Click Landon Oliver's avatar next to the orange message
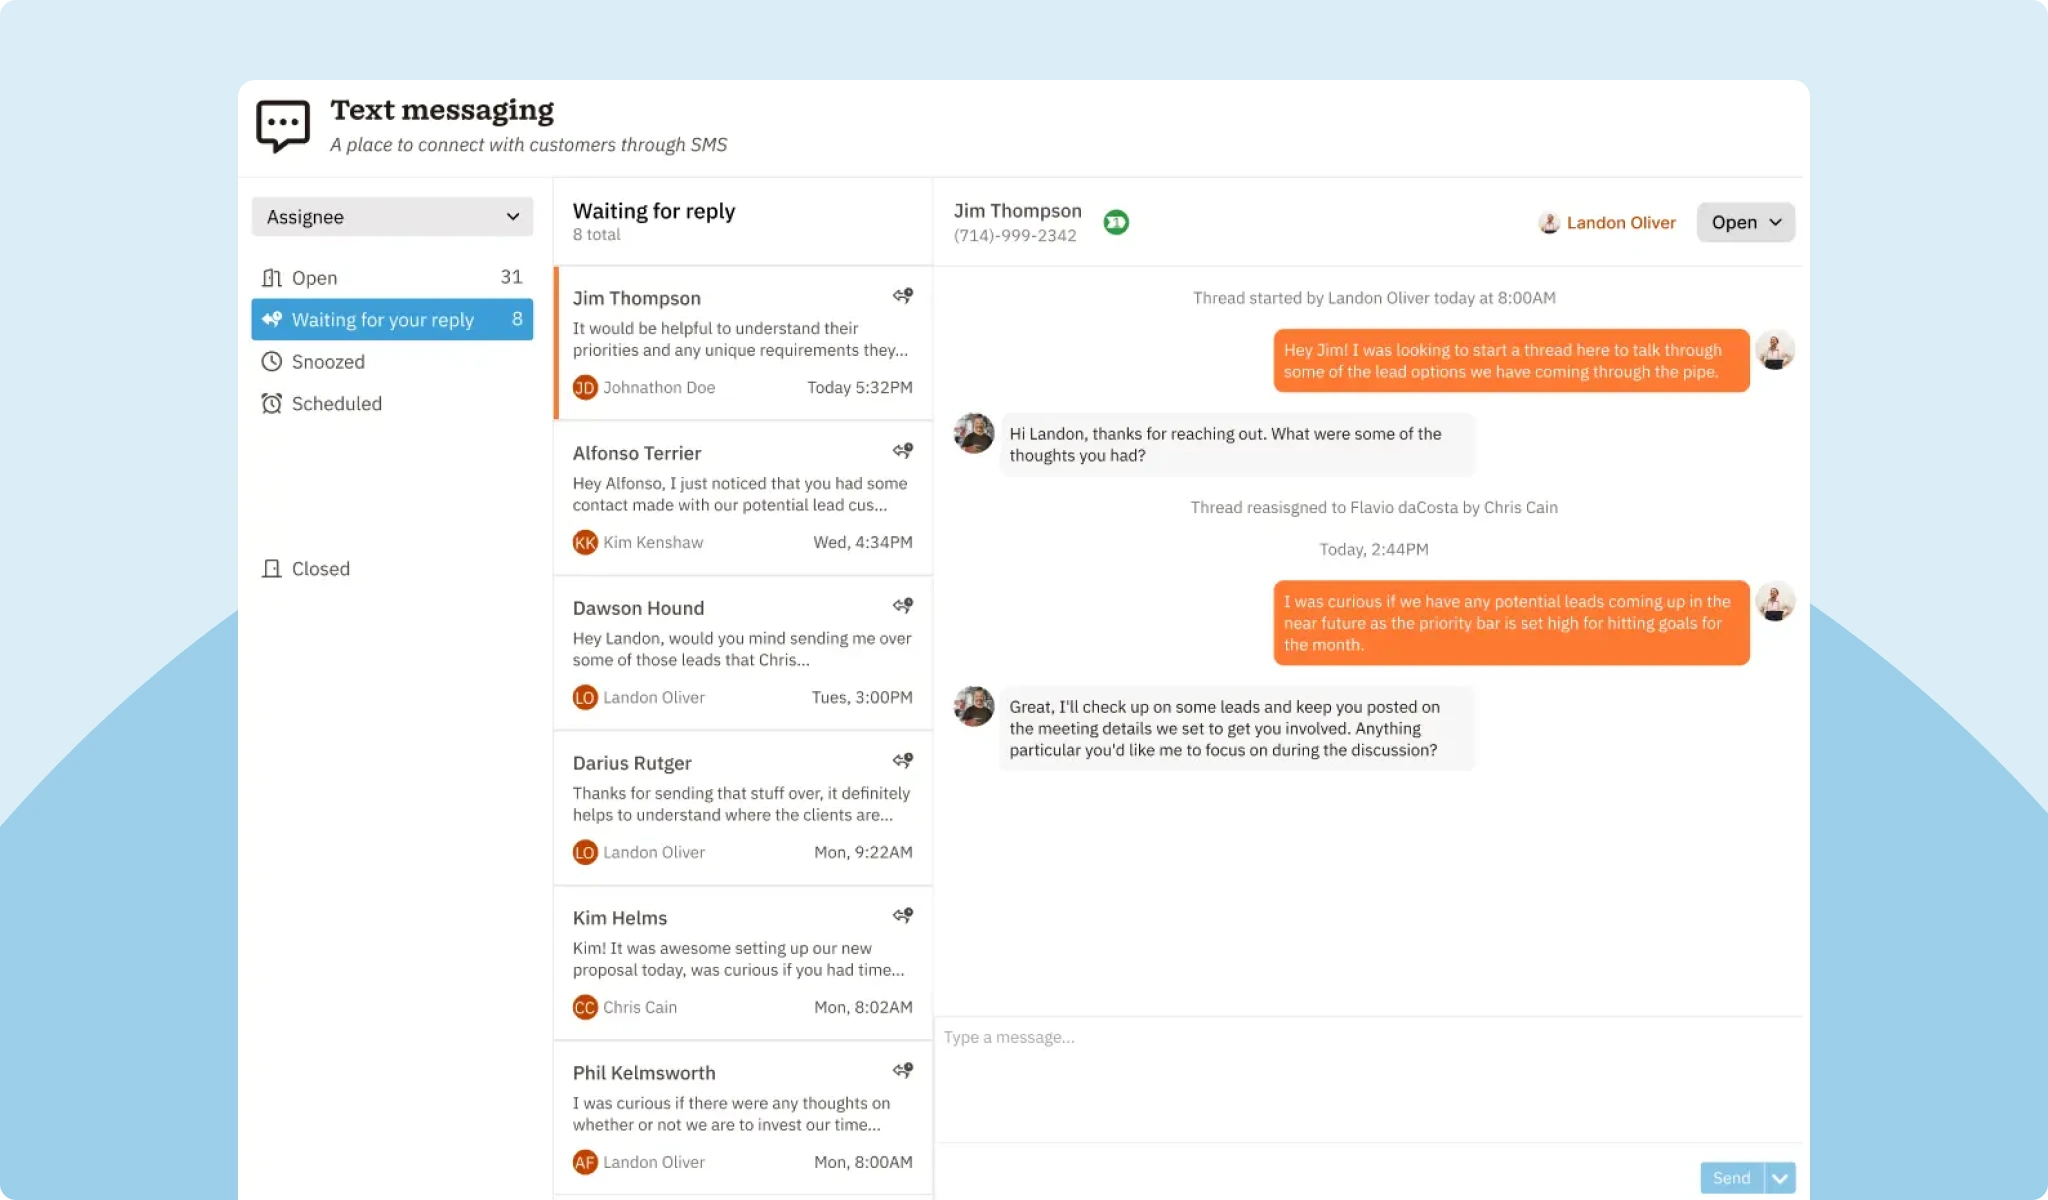The width and height of the screenshot is (2048, 1200). point(1776,351)
